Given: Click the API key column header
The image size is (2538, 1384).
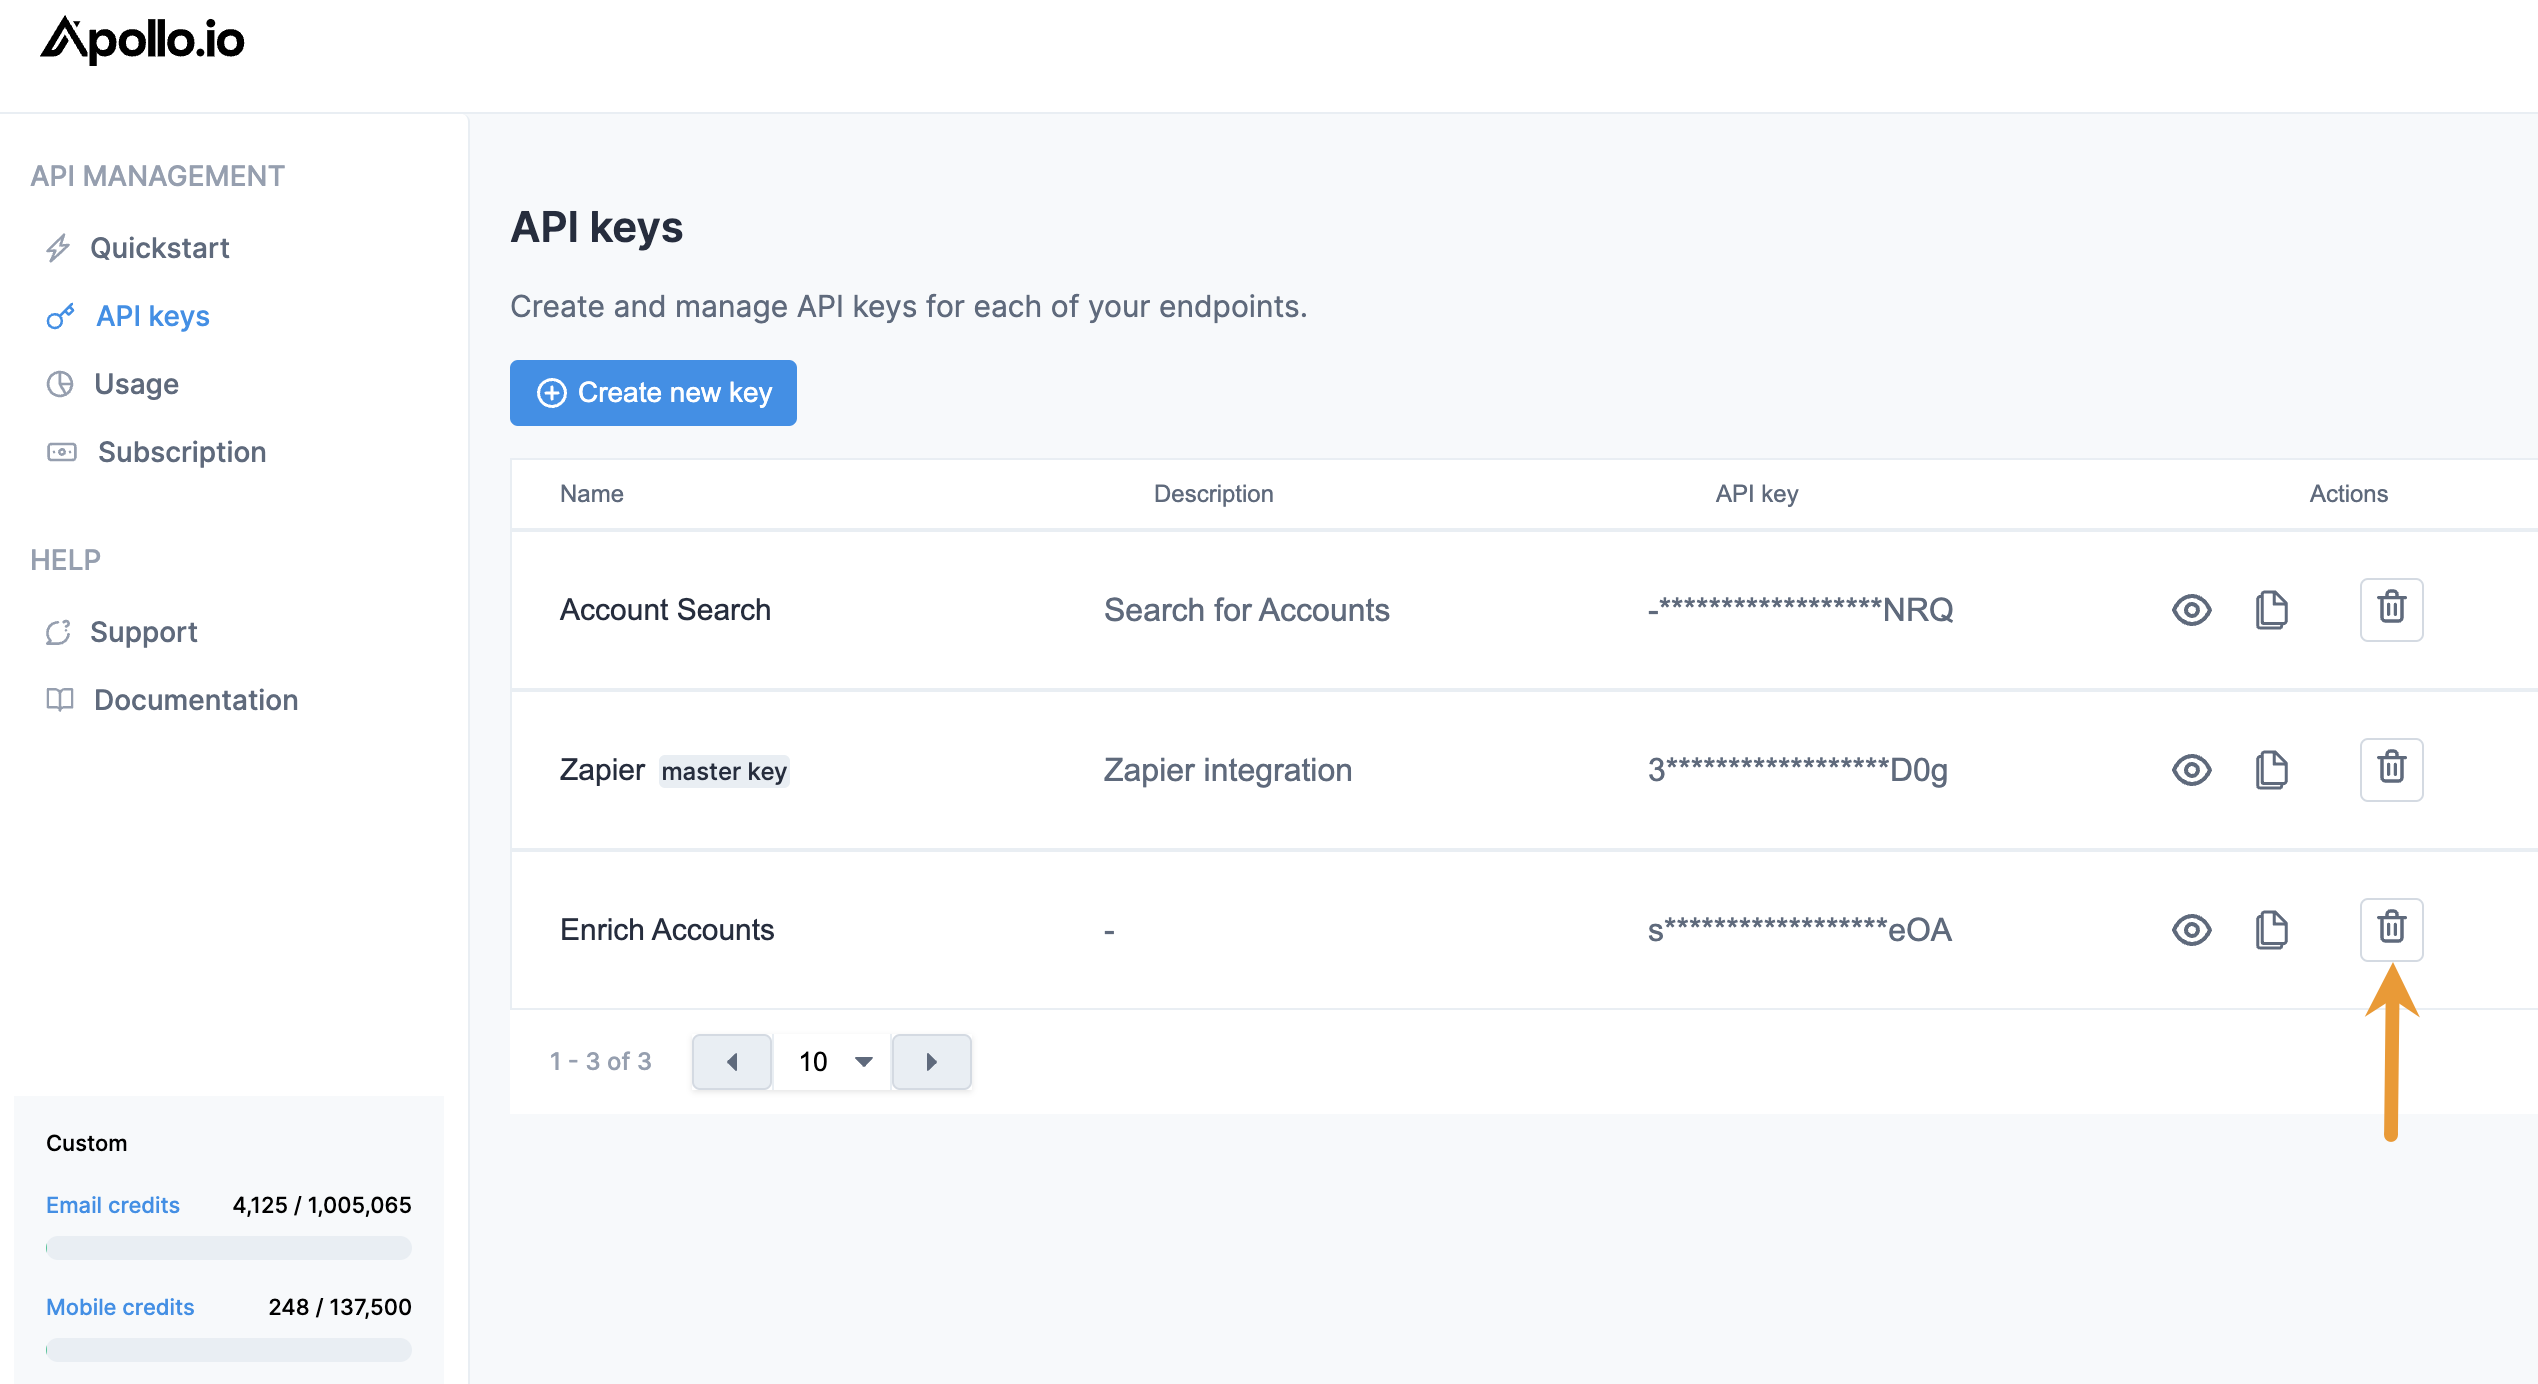Looking at the screenshot, I should 1757,494.
